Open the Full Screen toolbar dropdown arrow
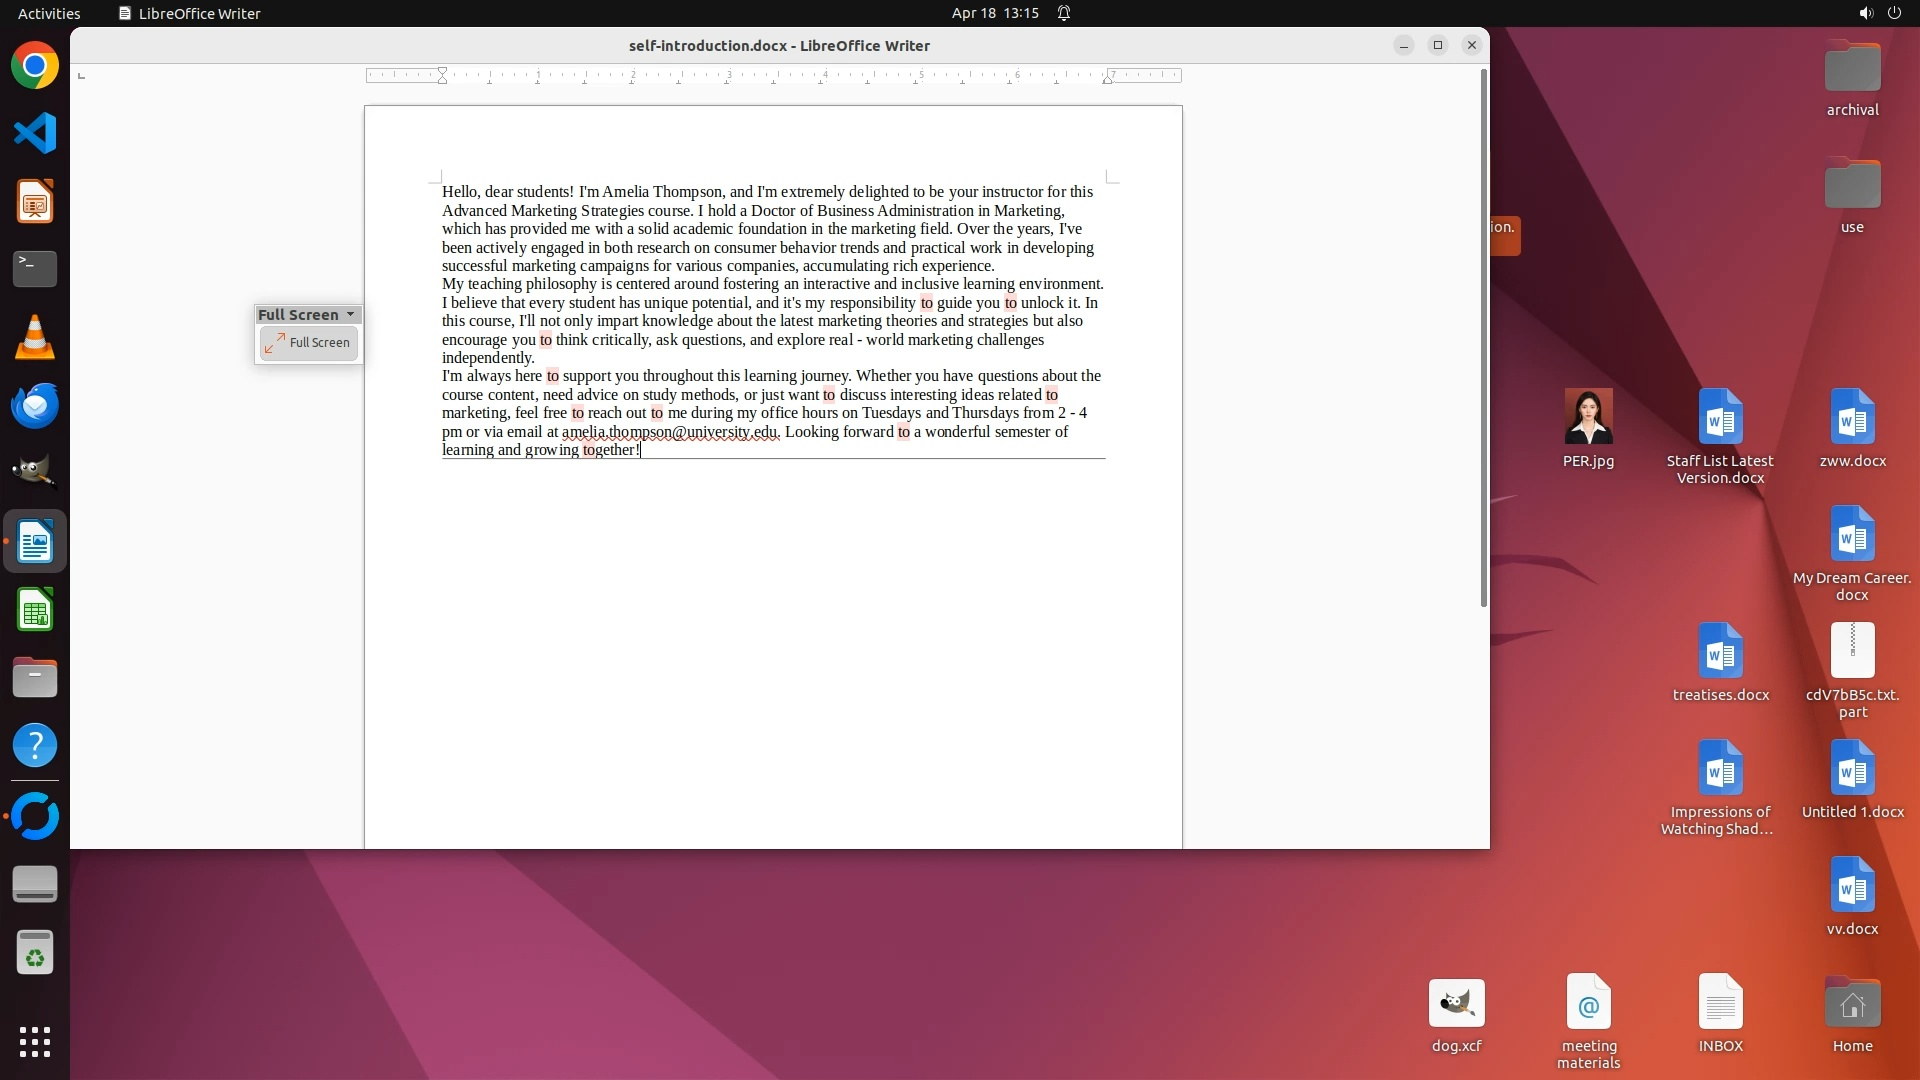 [x=350, y=314]
